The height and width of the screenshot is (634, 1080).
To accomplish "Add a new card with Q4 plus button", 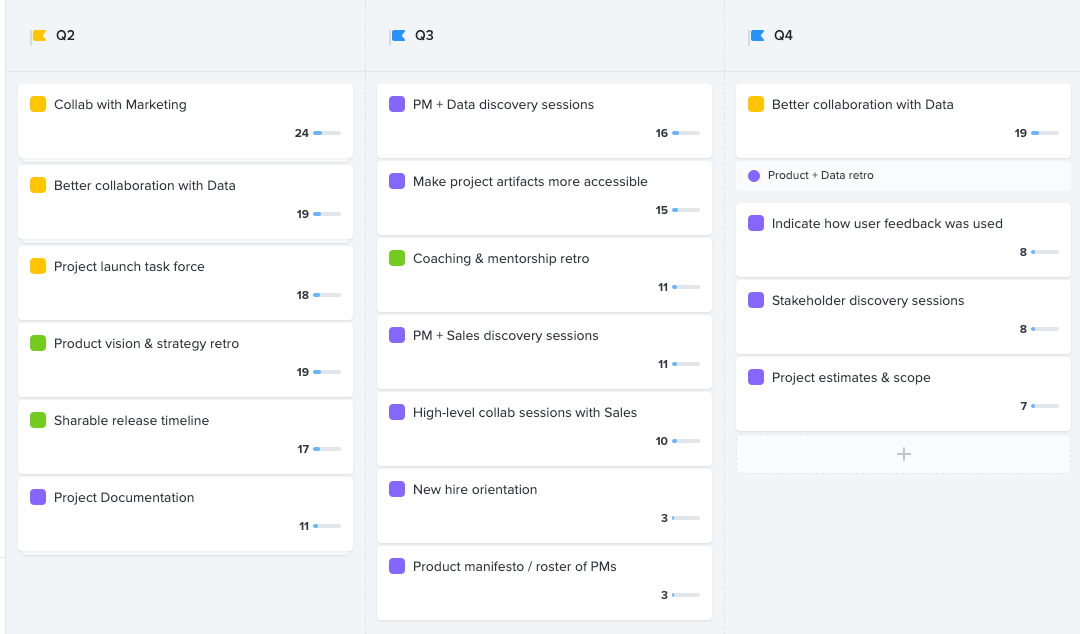I will click(x=904, y=454).
